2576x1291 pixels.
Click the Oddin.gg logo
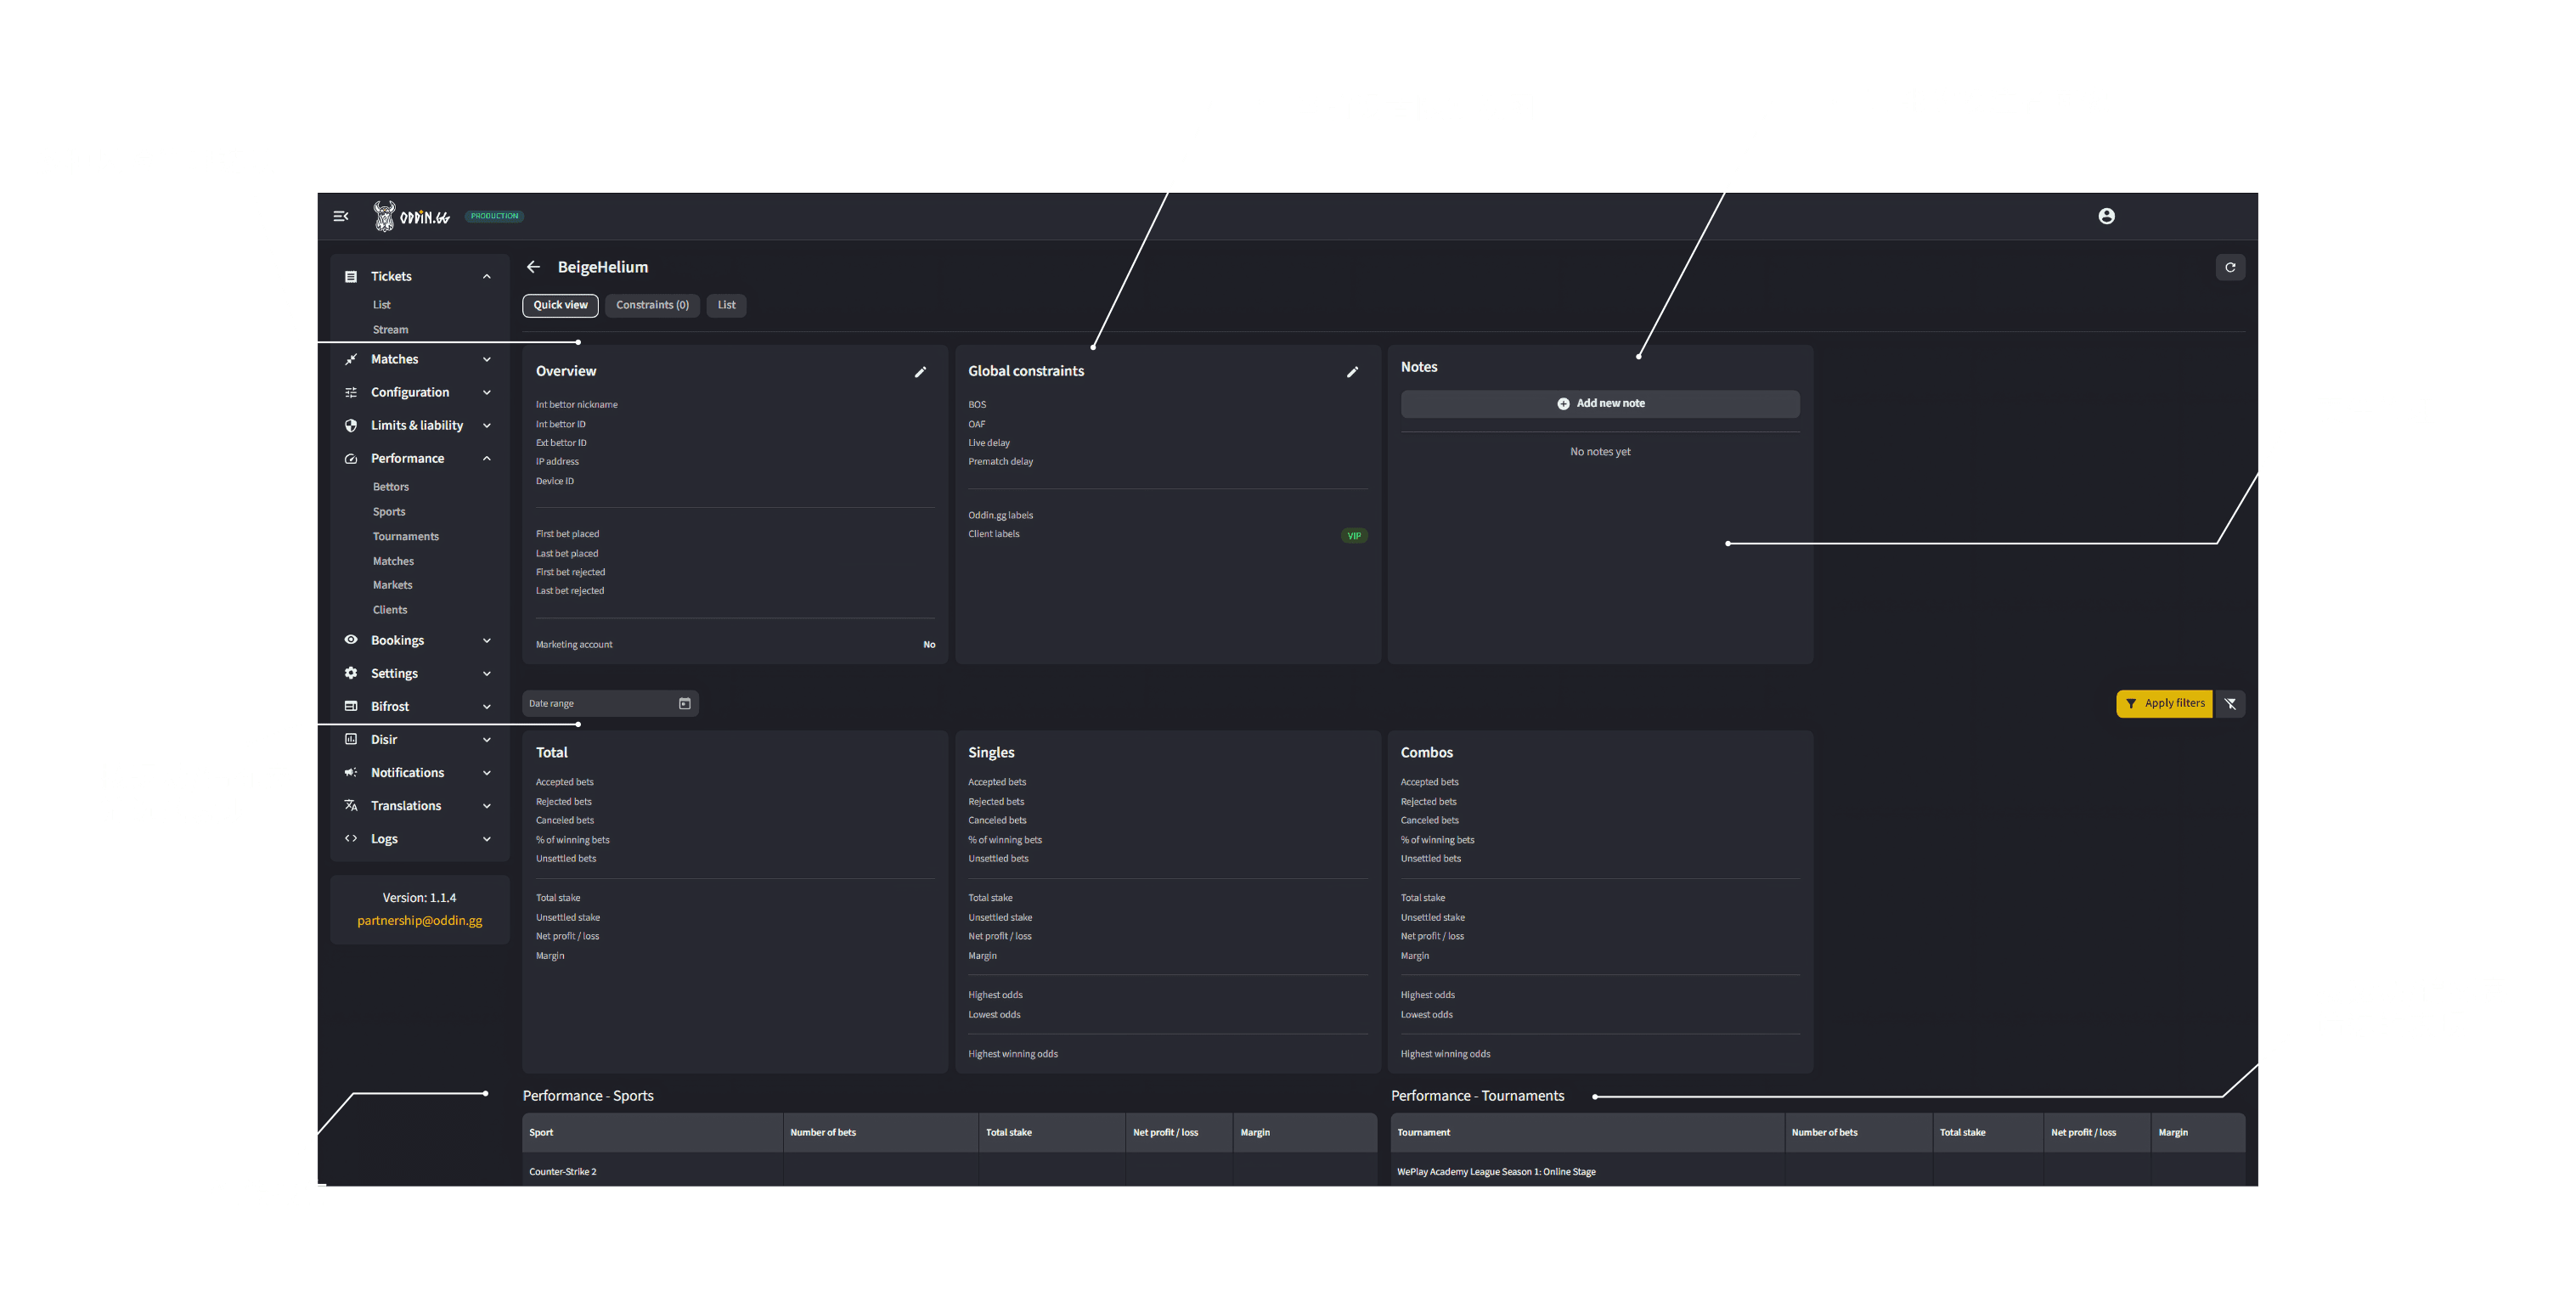tap(412, 216)
